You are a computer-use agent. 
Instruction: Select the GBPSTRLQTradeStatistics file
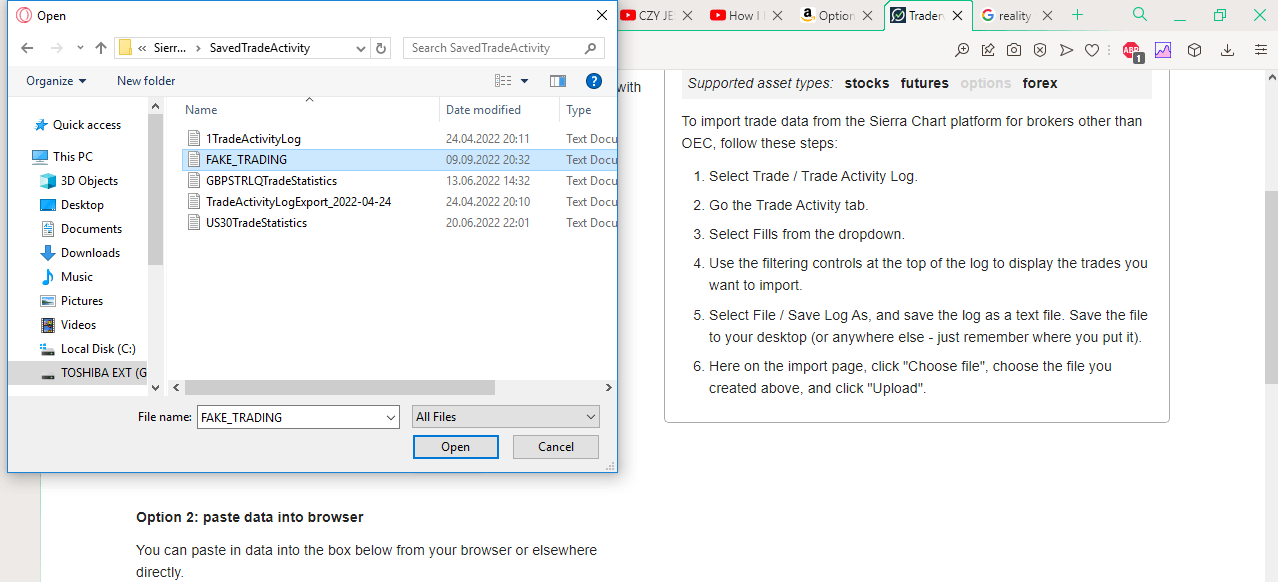coord(271,181)
